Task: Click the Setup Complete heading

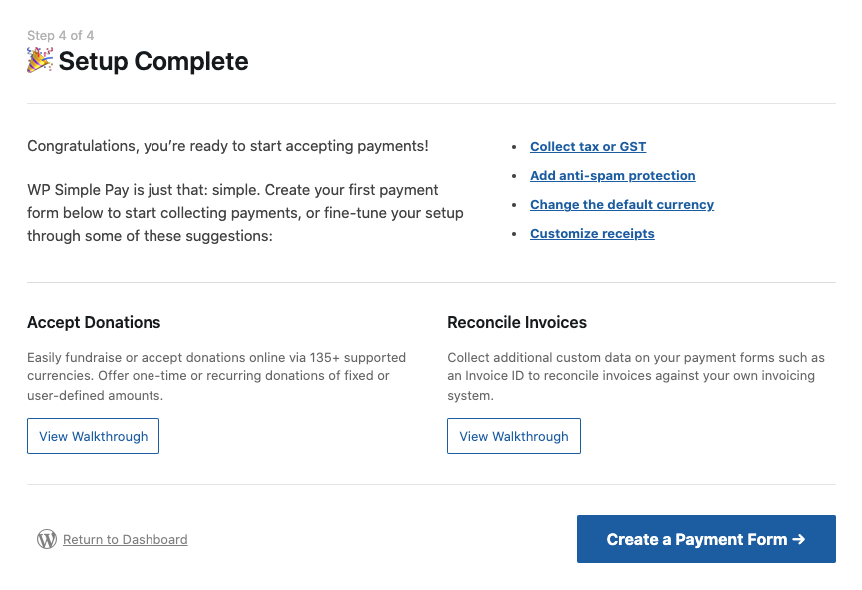Action: (153, 61)
